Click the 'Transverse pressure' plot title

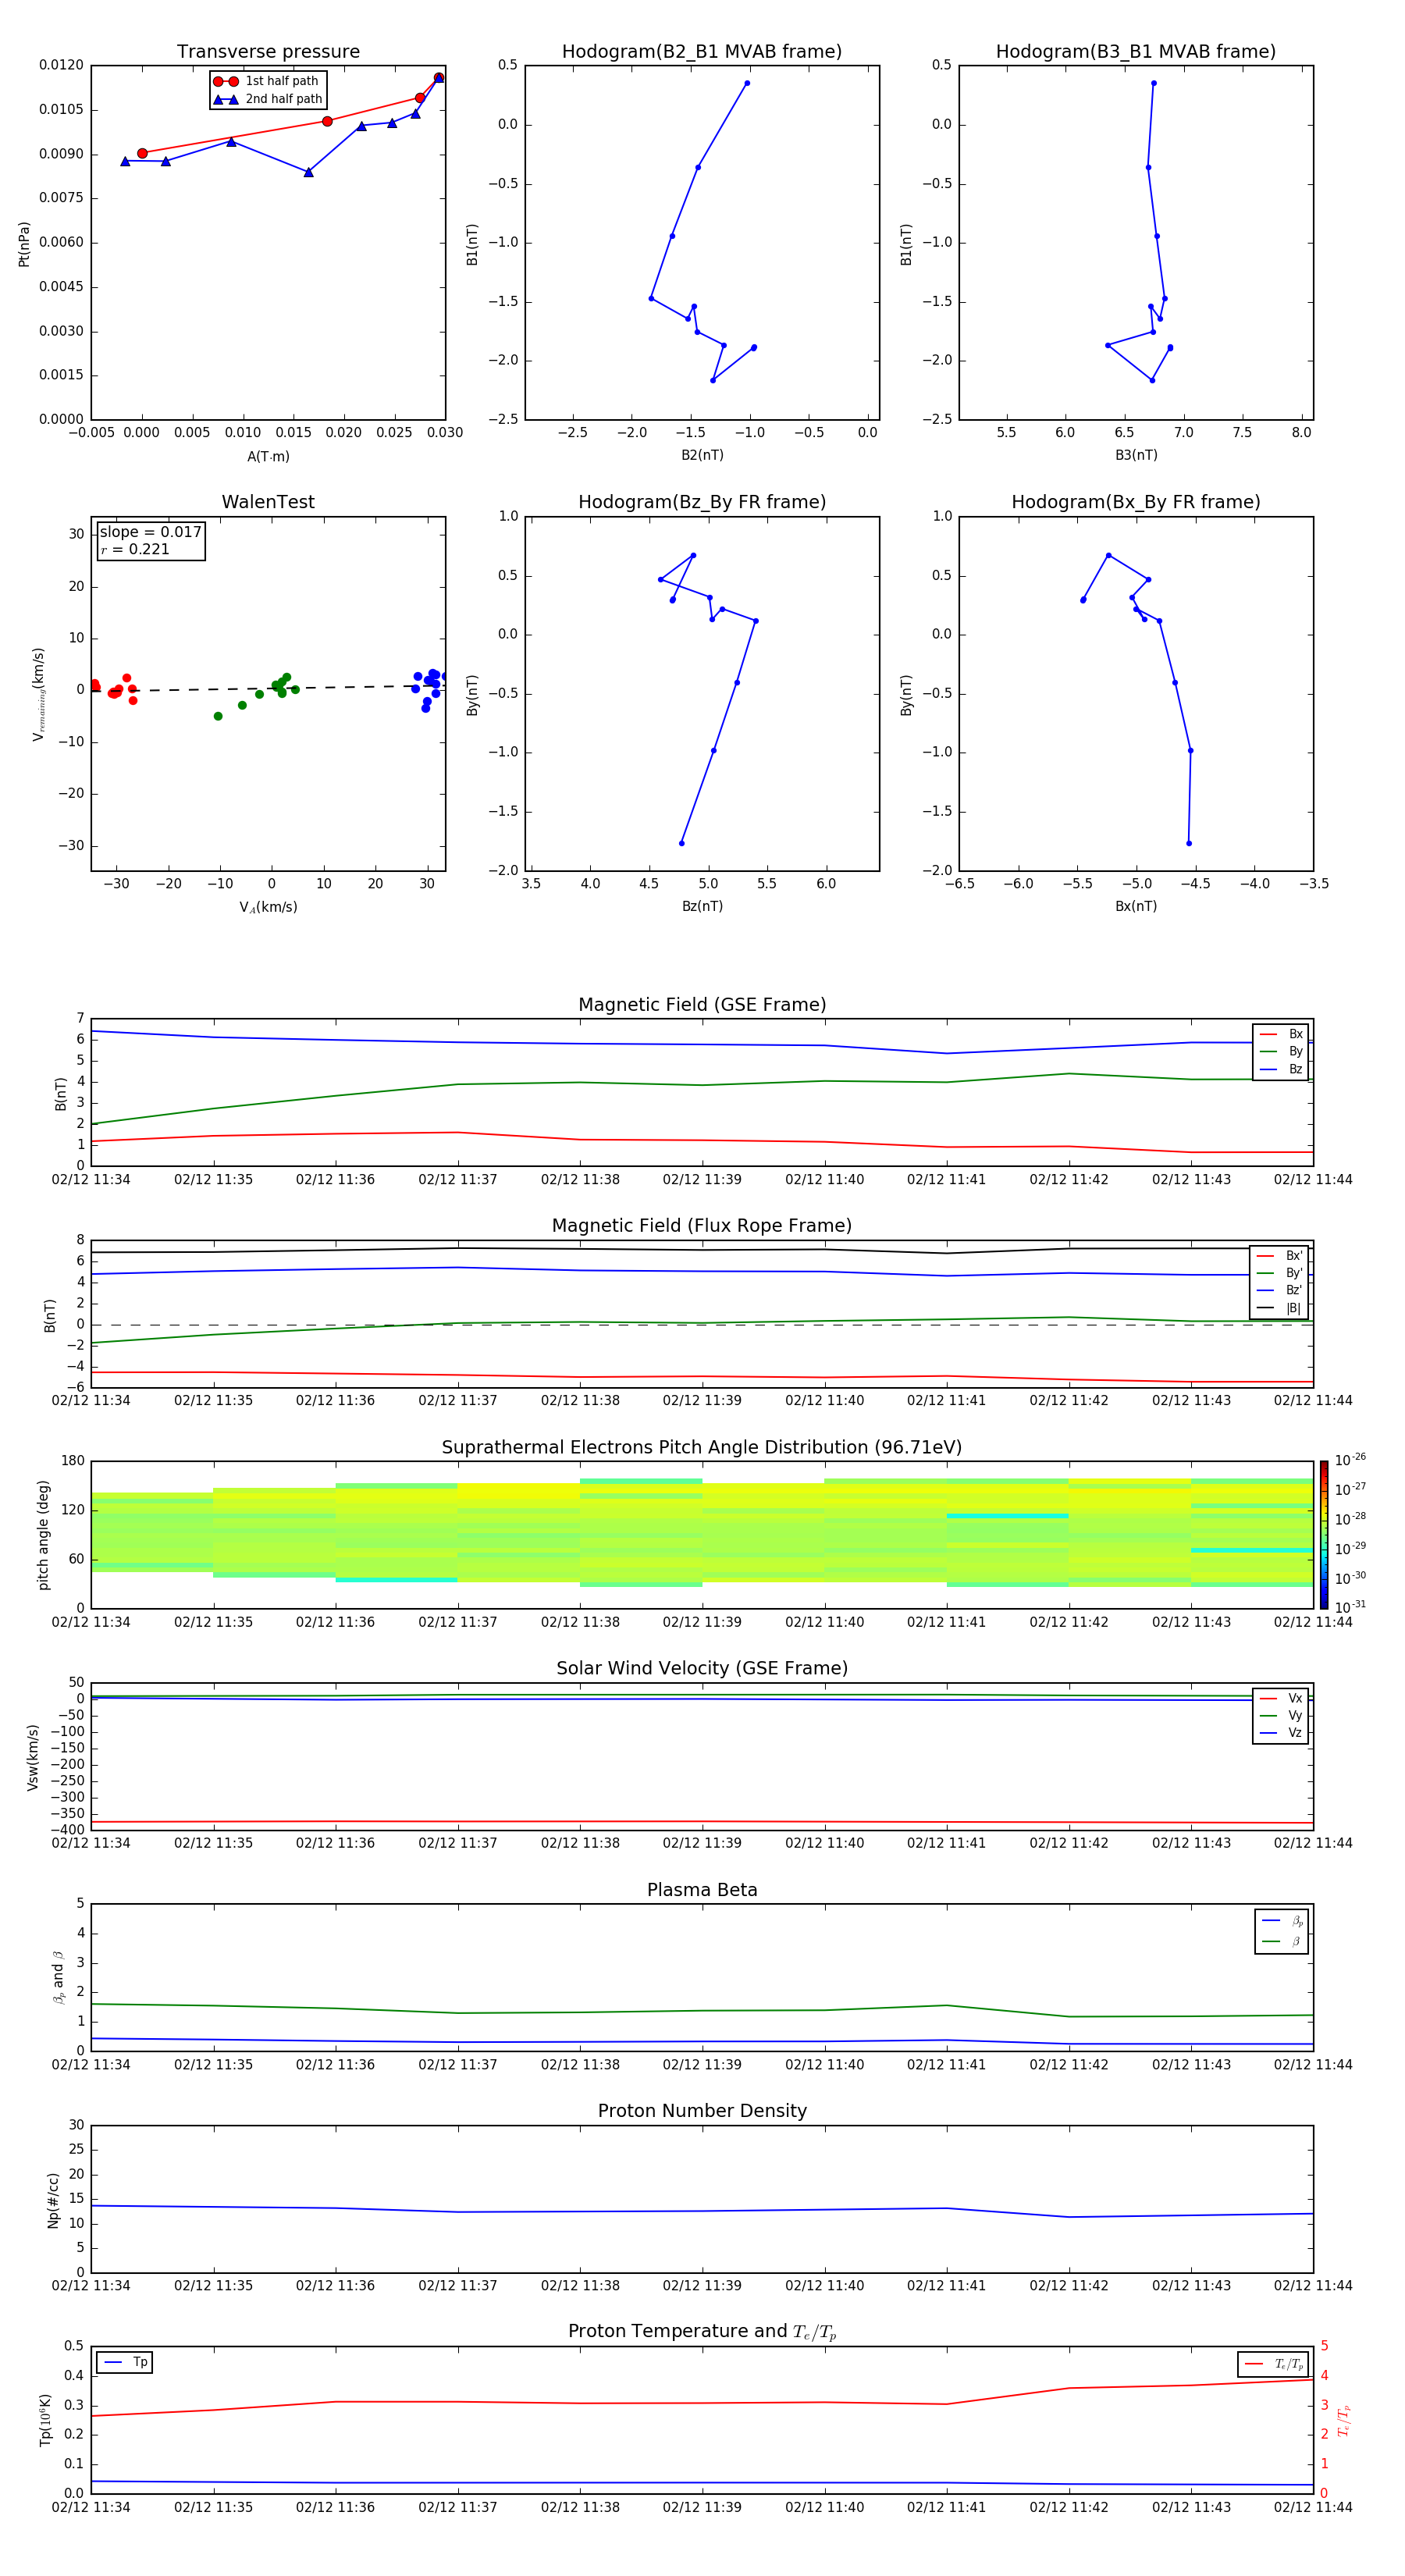[268, 52]
